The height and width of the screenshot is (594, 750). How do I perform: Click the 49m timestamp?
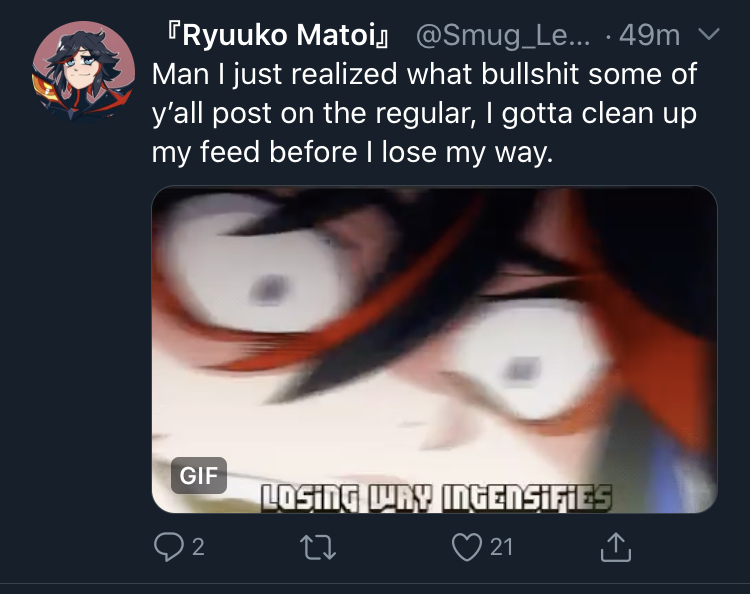pos(649,35)
